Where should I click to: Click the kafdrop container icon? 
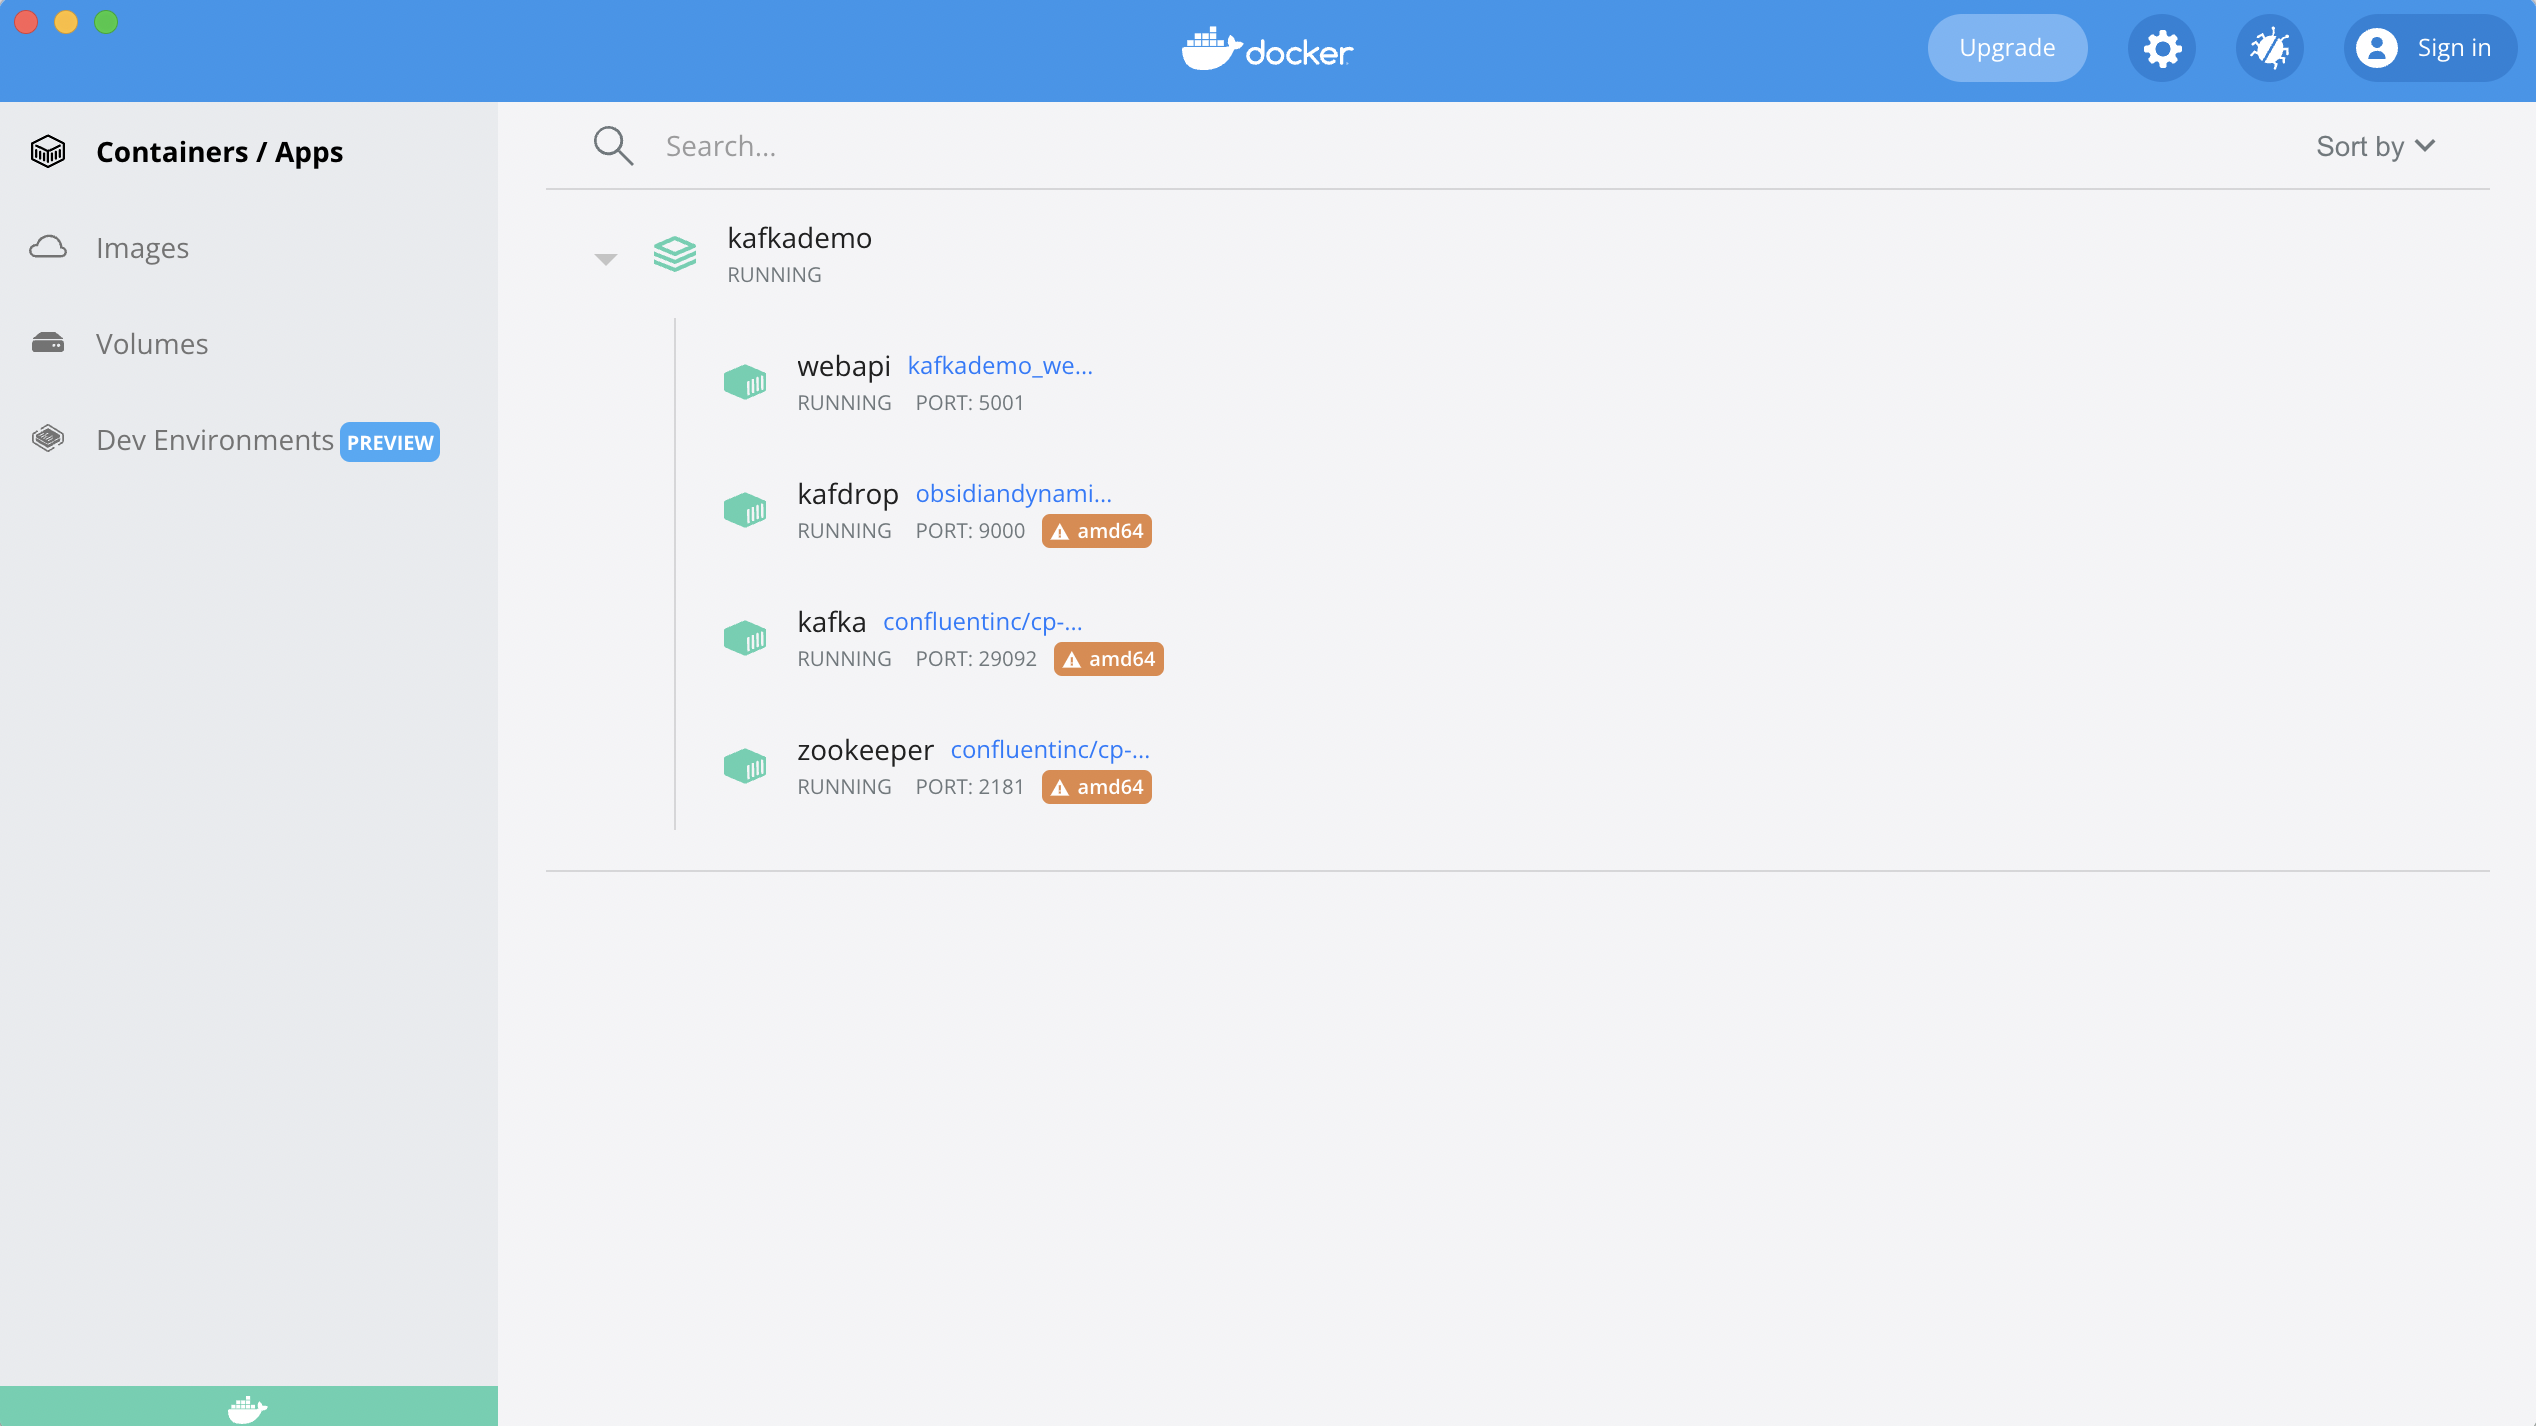click(745, 510)
